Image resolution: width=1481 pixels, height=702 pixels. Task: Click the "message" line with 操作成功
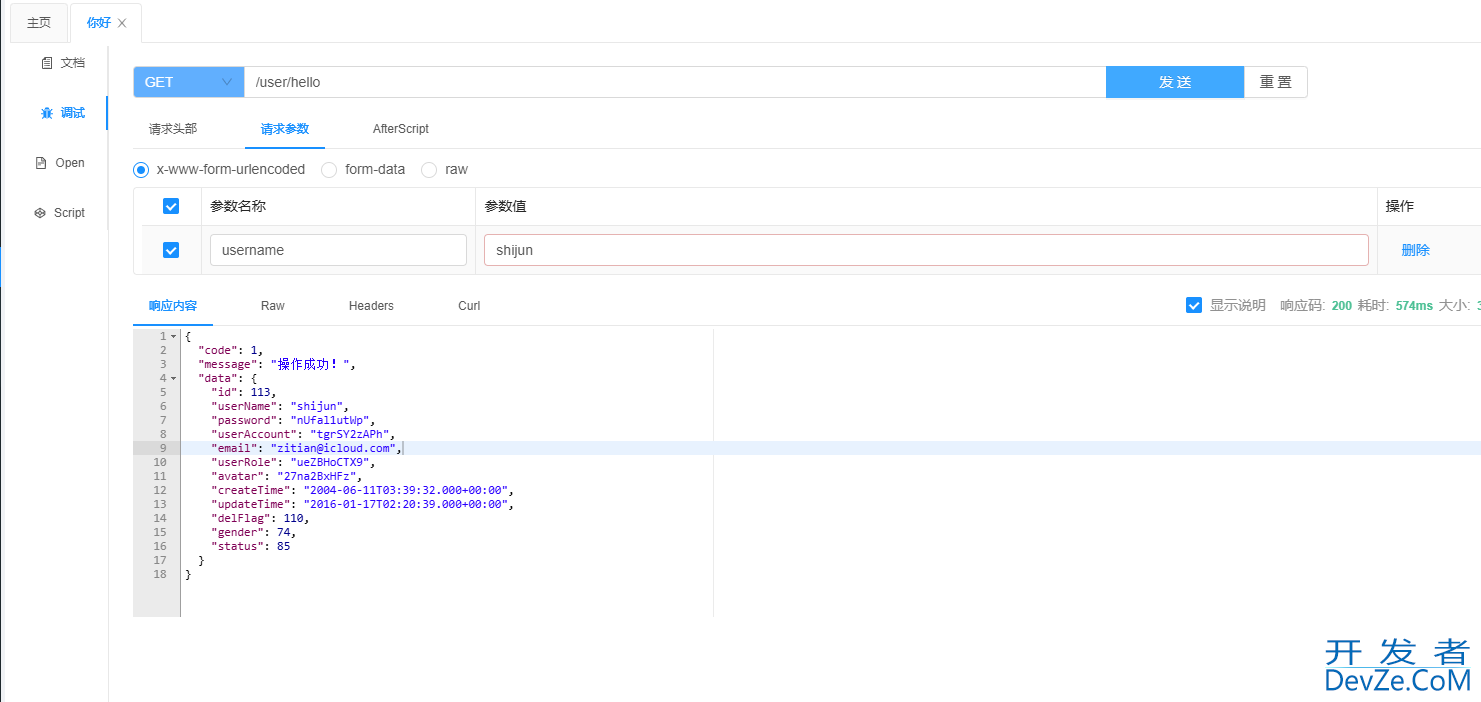[277, 365]
